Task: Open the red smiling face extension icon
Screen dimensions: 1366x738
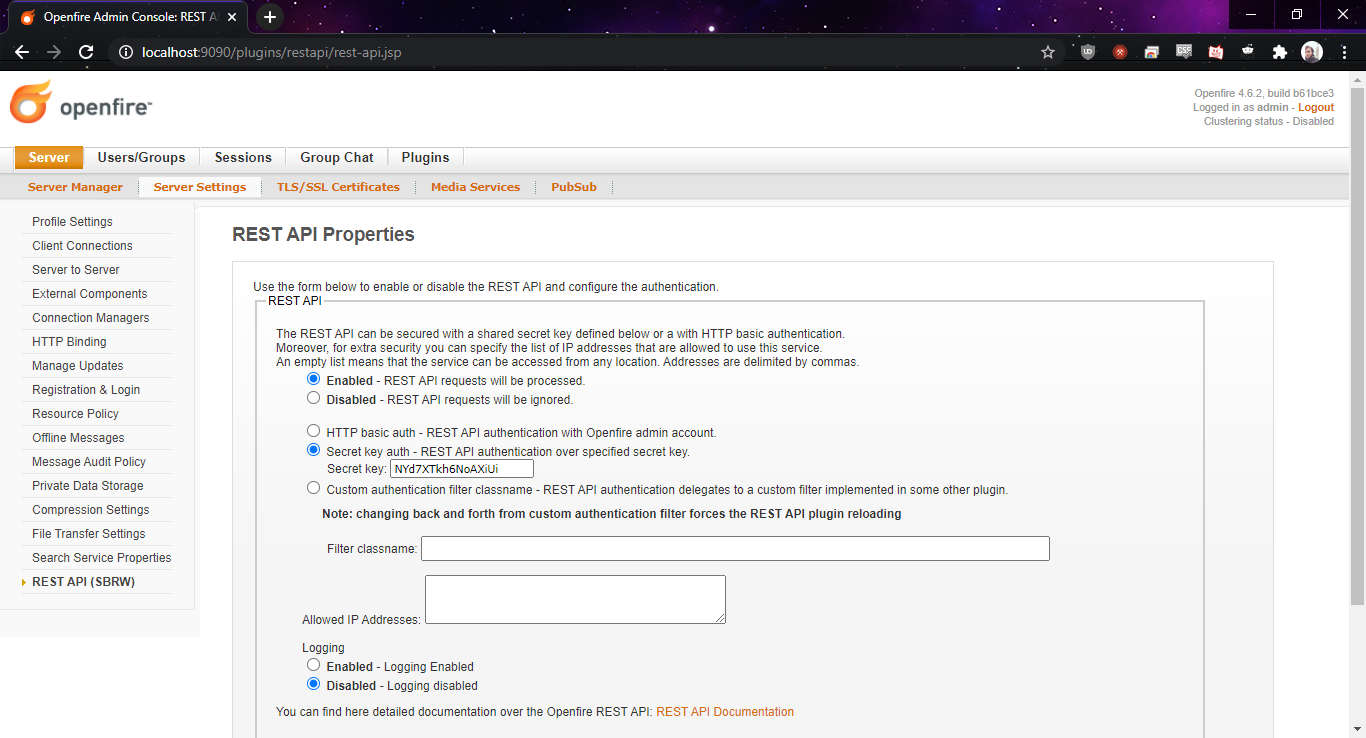Action: [x=1216, y=52]
